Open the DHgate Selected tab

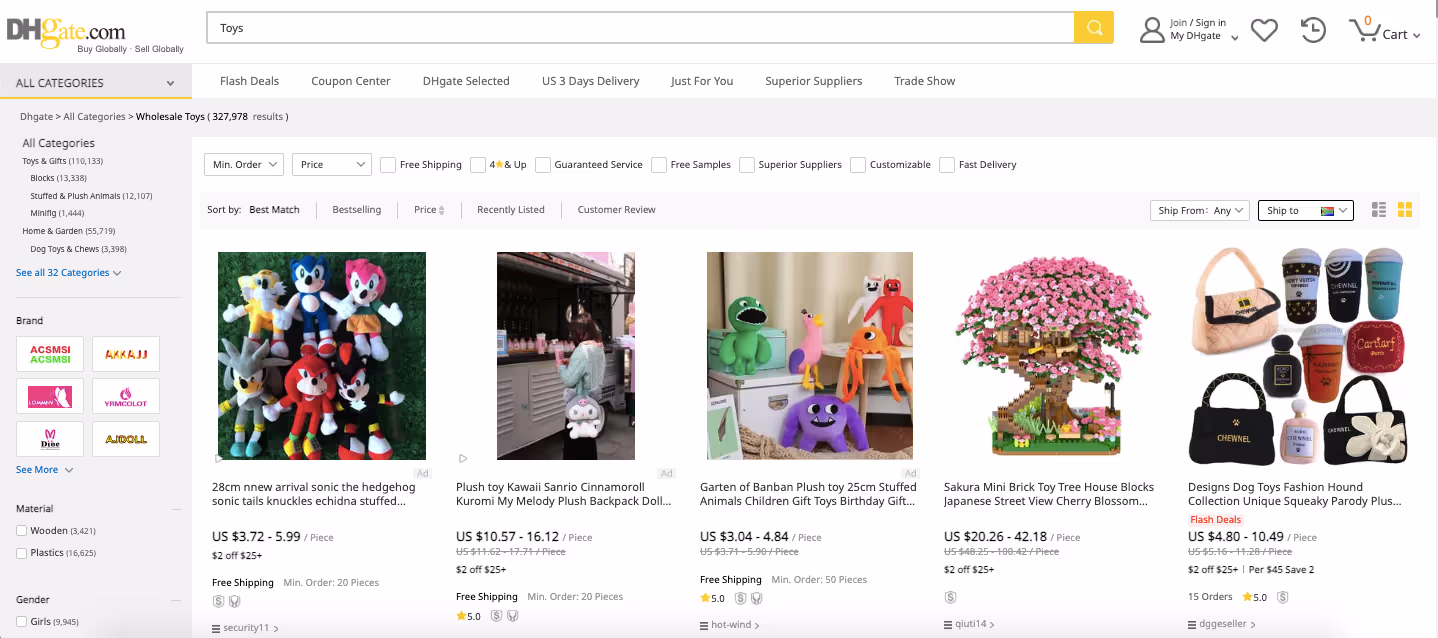466,81
